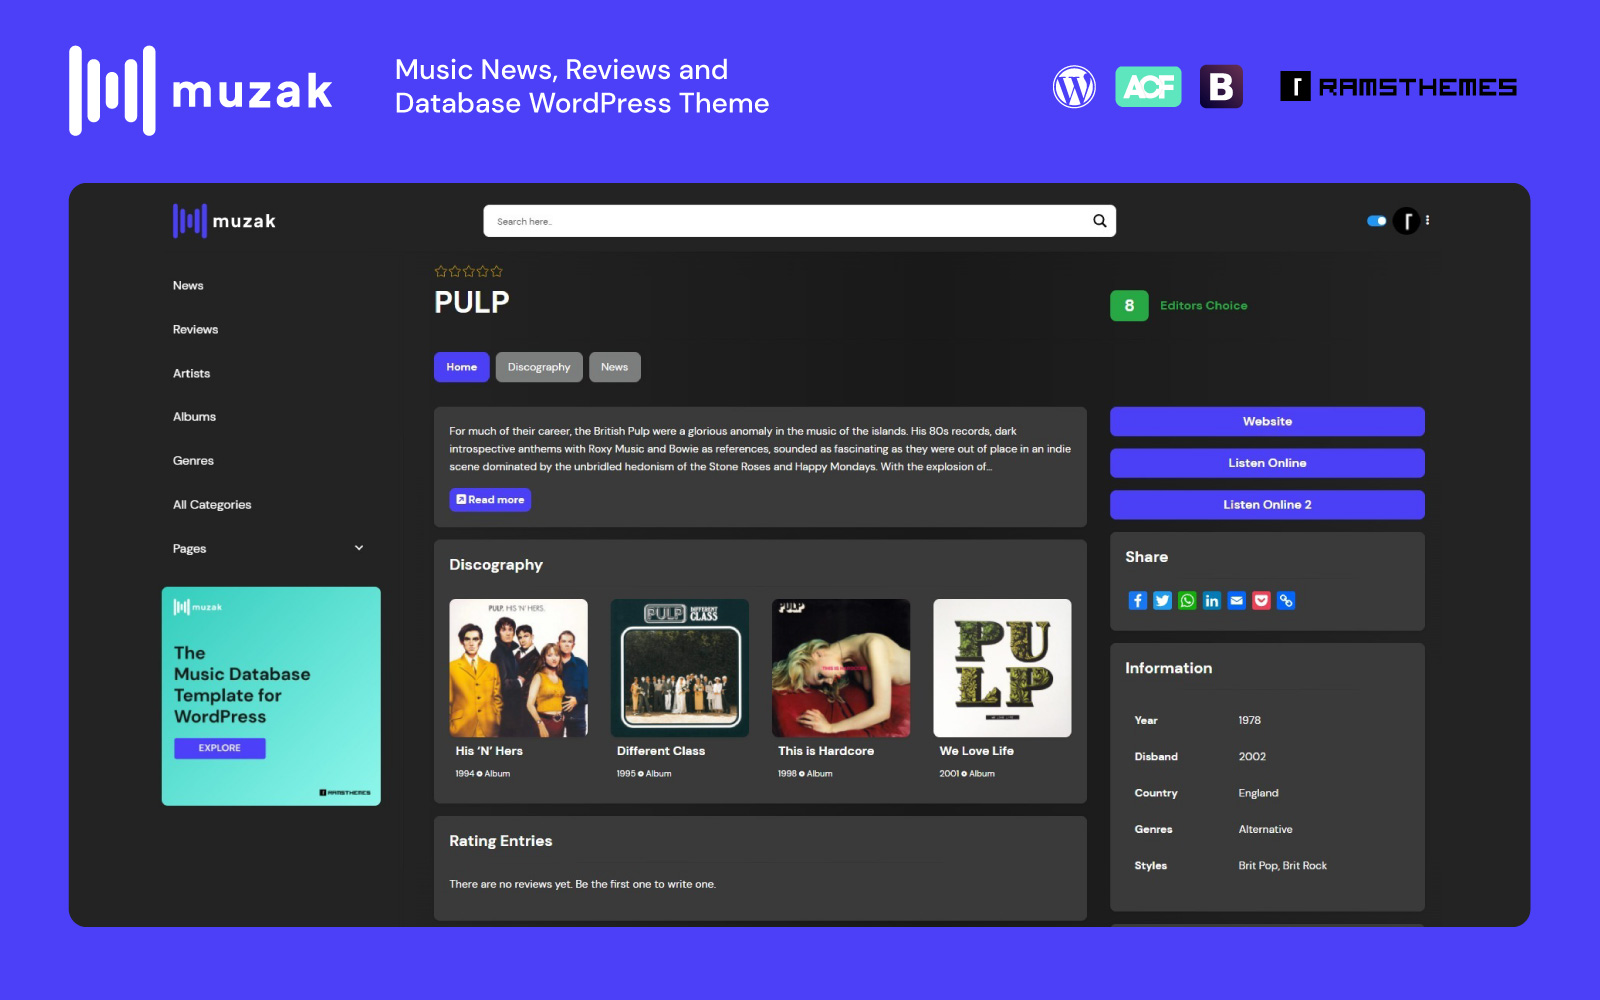
Task: Click the Editors Choice label
Action: pyautogui.click(x=1203, y=306)
